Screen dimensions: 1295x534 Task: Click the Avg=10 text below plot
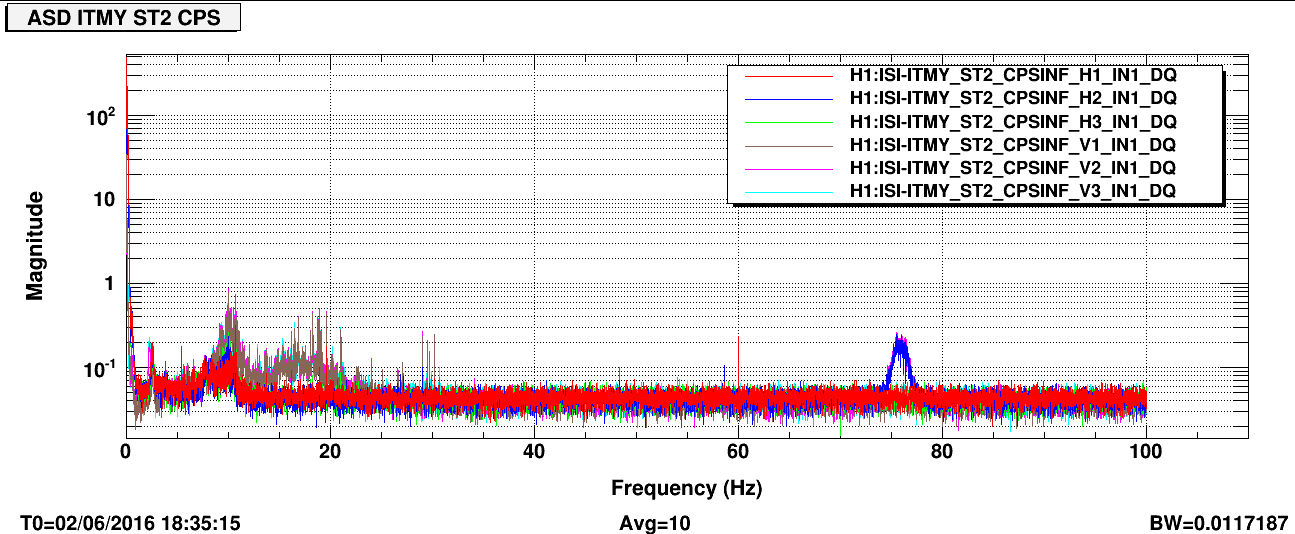click(655, 523)
